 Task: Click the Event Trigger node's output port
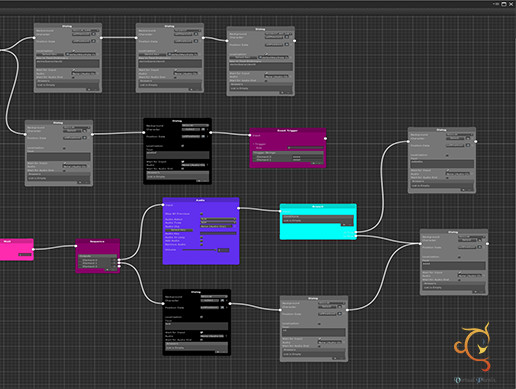click(325, 138)
